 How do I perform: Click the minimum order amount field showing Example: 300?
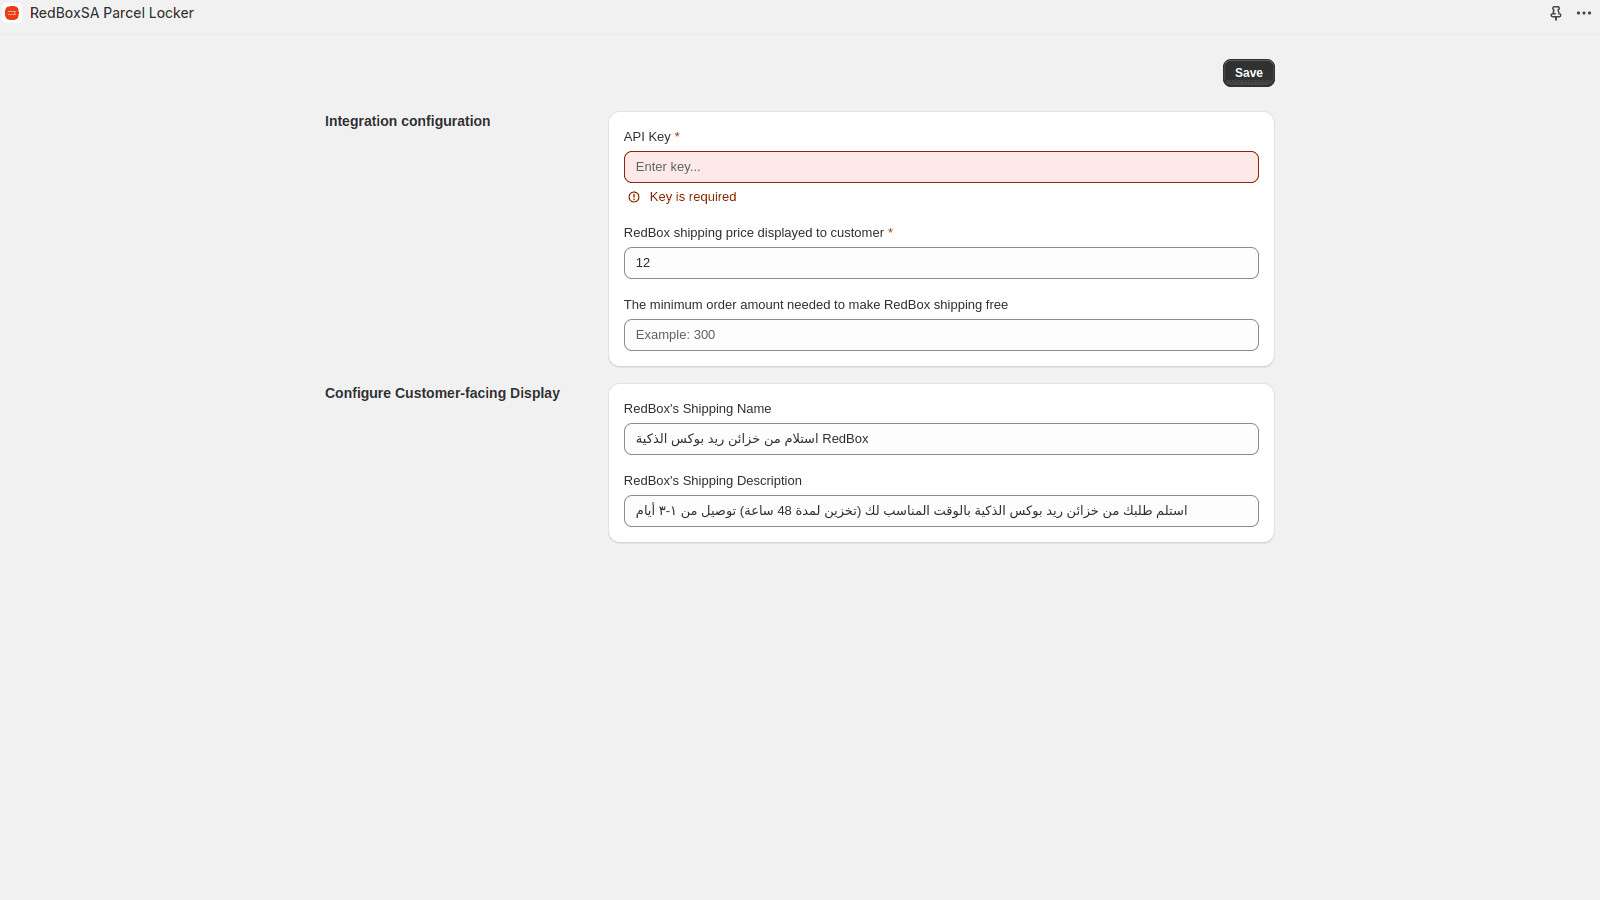point(941,334)
